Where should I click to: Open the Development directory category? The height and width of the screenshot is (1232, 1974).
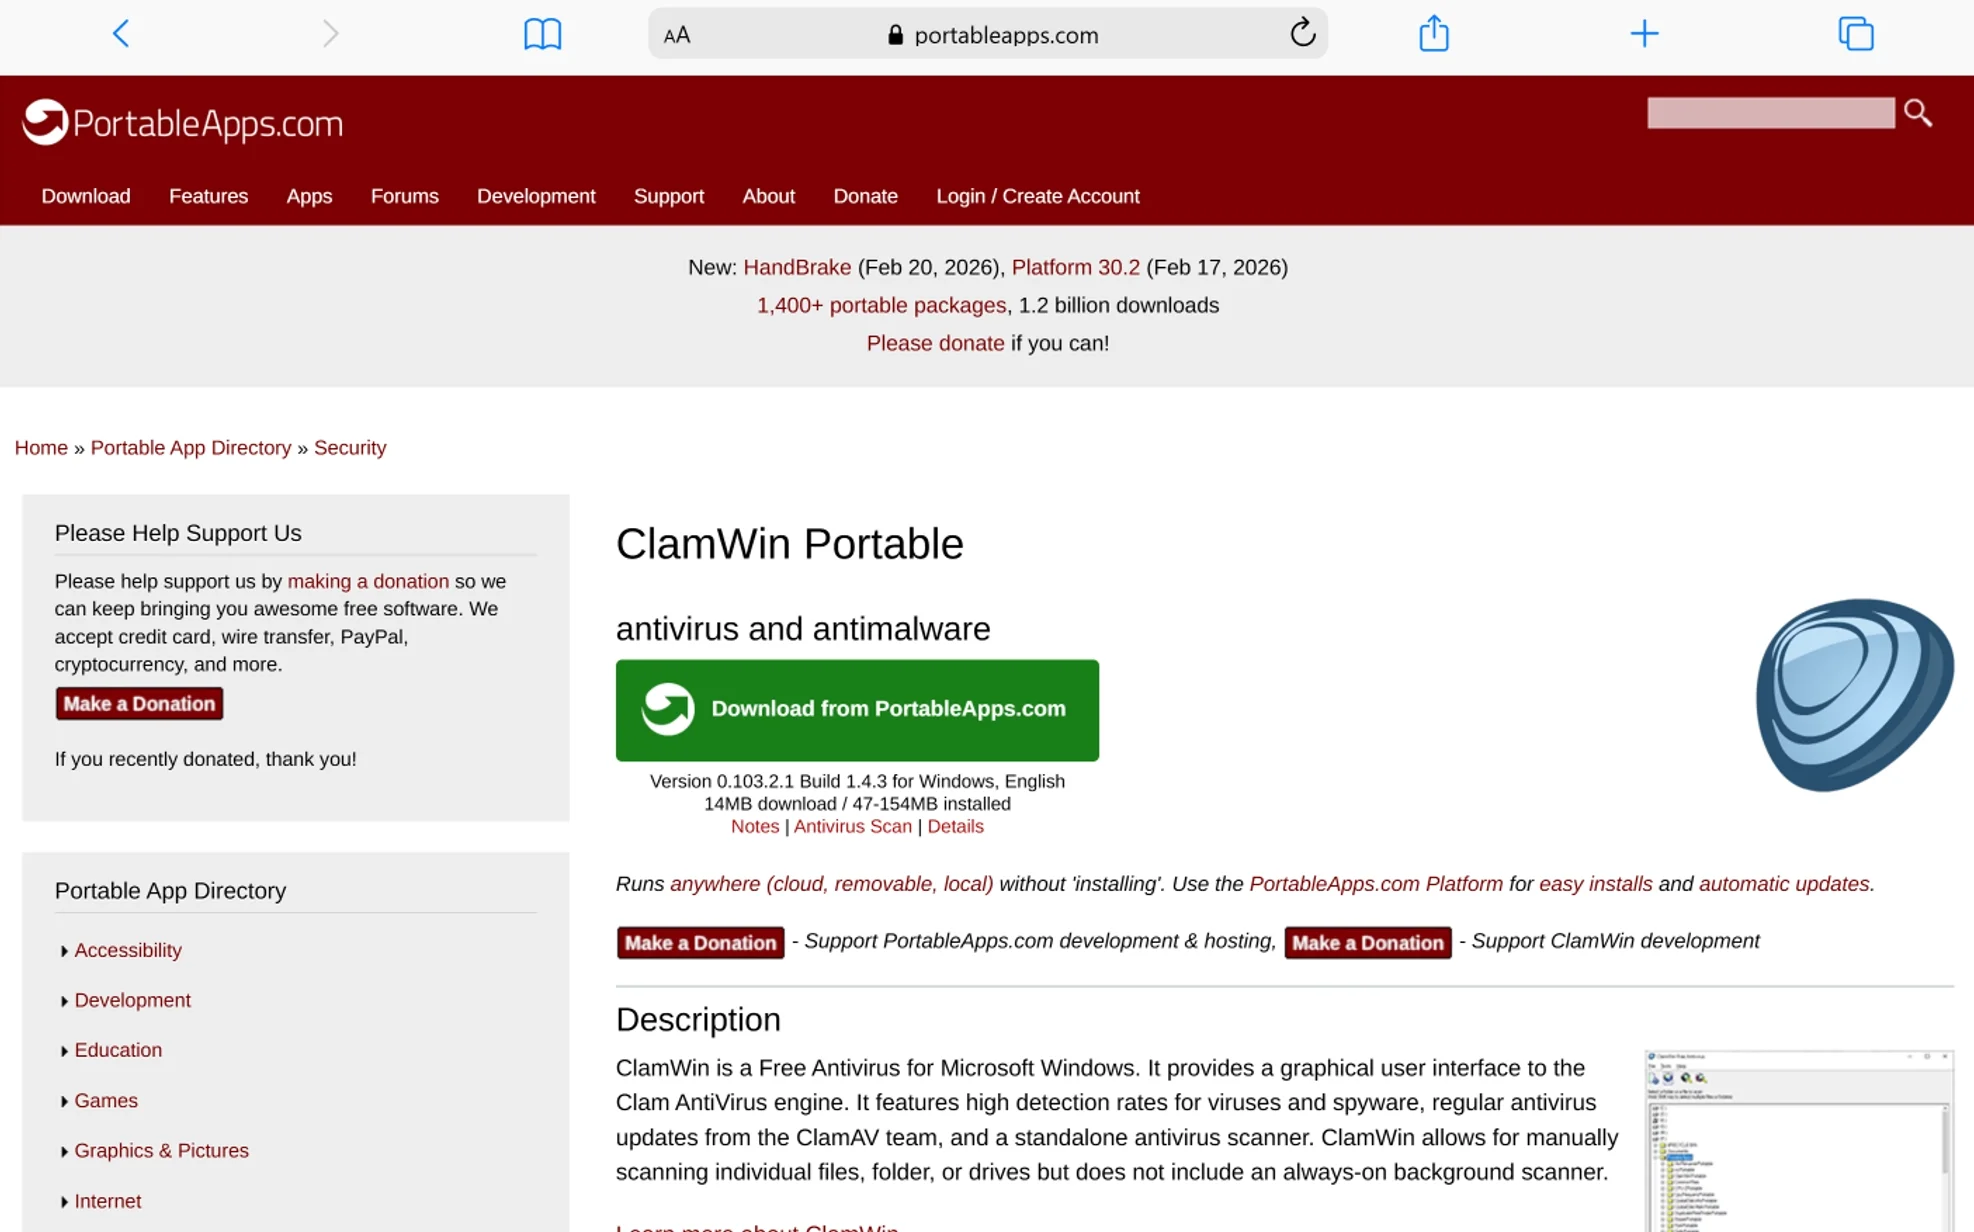coord(132,1000)
